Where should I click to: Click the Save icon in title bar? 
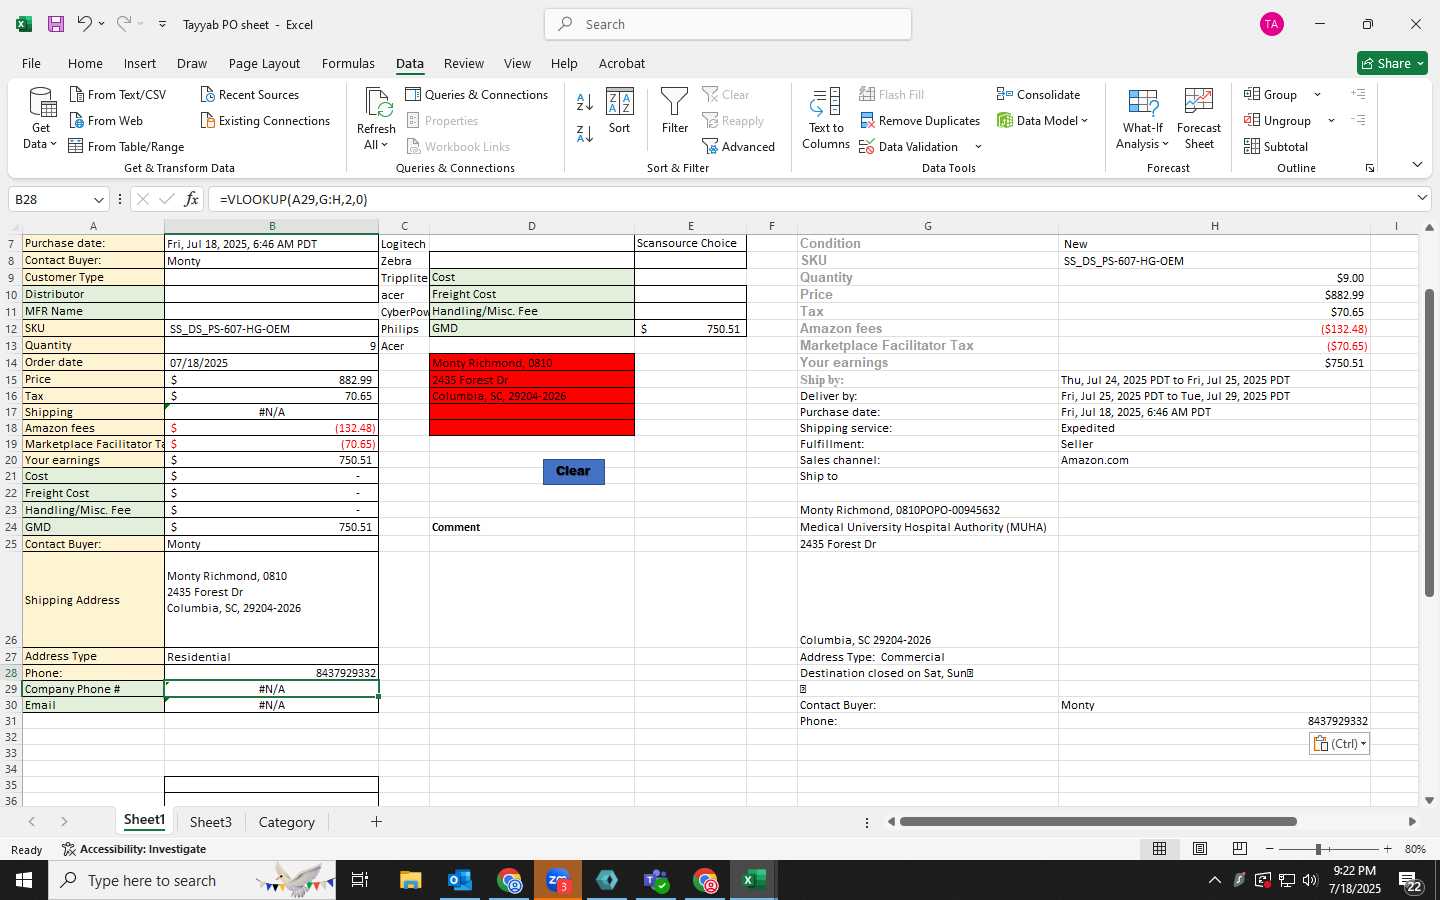pyautogui.click(x=56, y=24)
